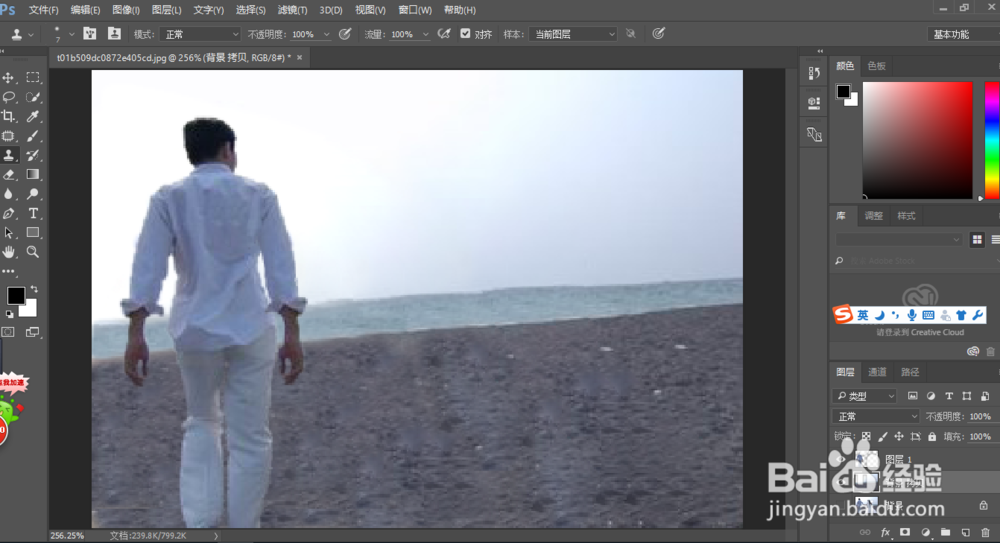Toggle type layer filter icon
The height and width of the screenshot is (543, 1000).
tap(949, 396)
